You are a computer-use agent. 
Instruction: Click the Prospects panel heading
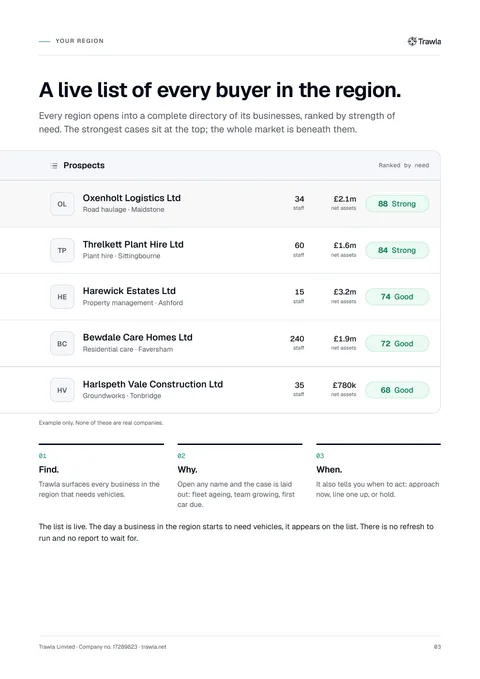pyautogui.click(x=84, y=165)
